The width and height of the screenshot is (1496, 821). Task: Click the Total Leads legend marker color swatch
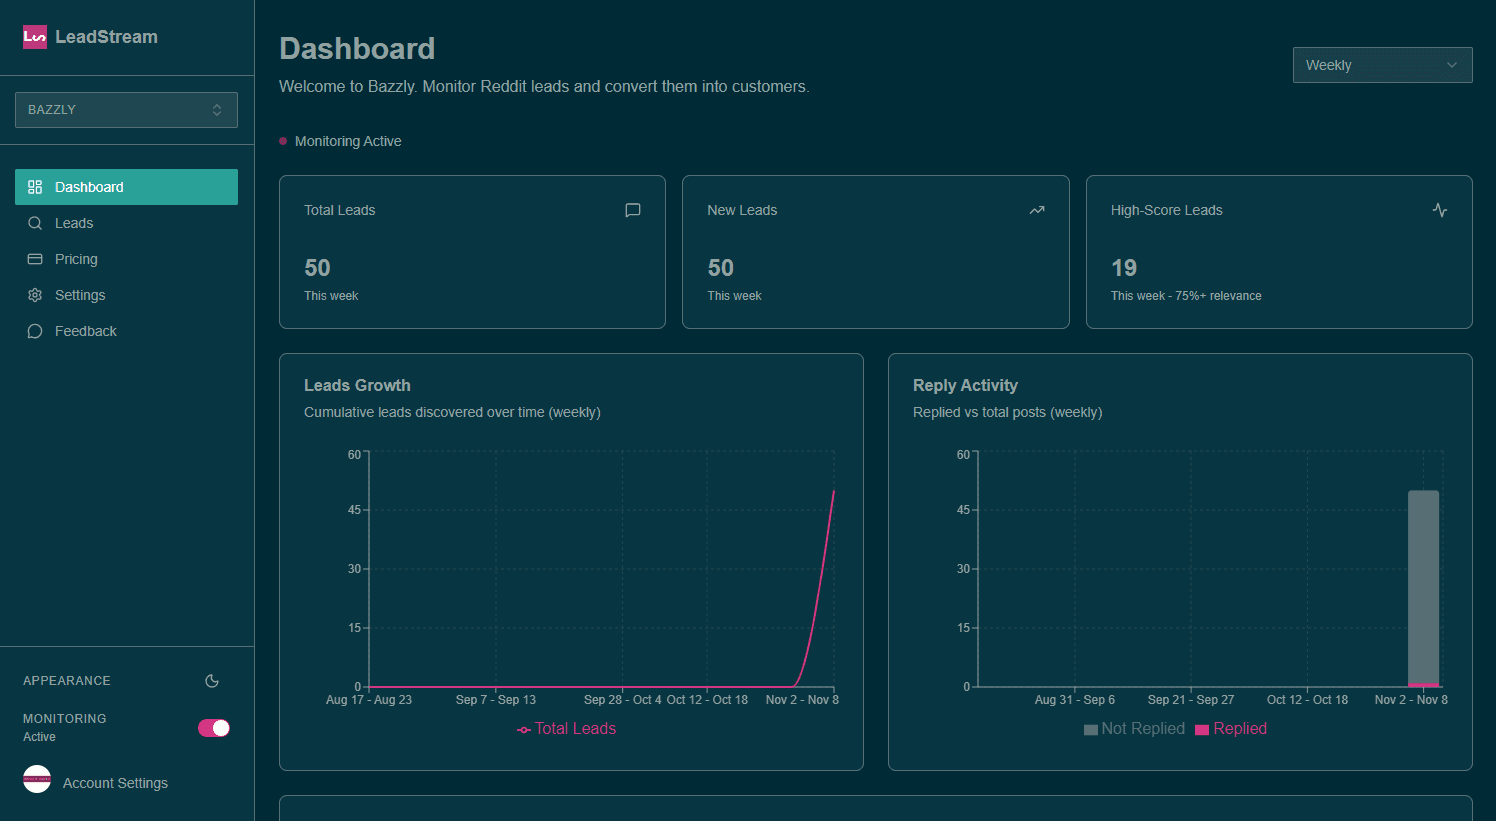(523, 728)
